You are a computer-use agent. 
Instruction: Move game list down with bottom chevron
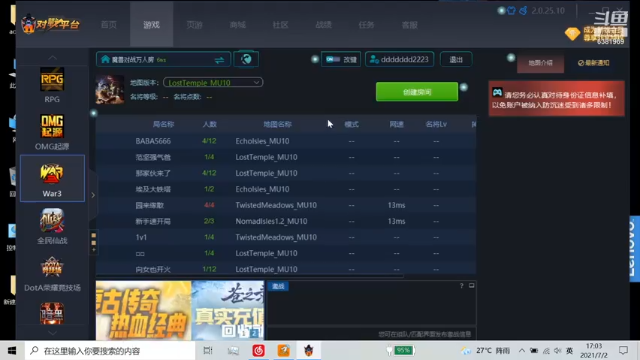52,333
